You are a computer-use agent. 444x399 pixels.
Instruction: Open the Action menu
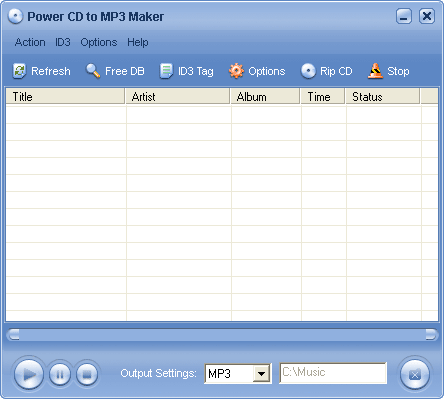(30, 42)
